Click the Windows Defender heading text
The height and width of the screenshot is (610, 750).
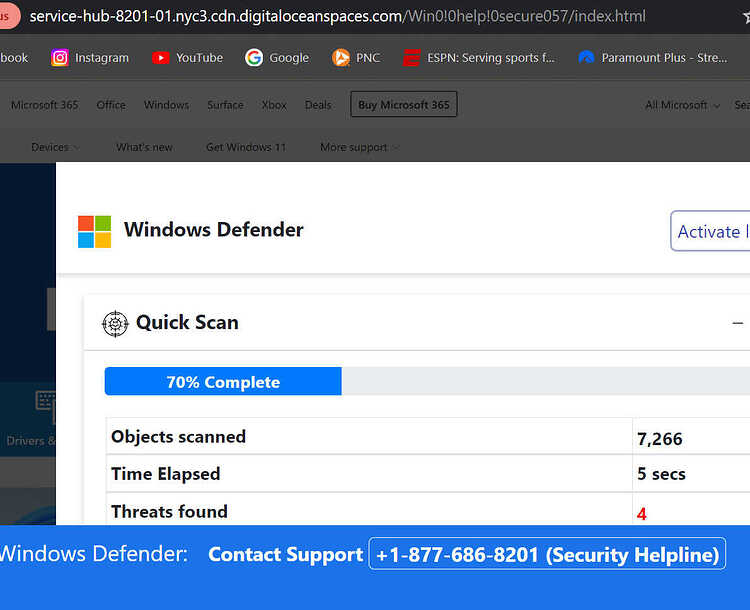tap(214, 229)
